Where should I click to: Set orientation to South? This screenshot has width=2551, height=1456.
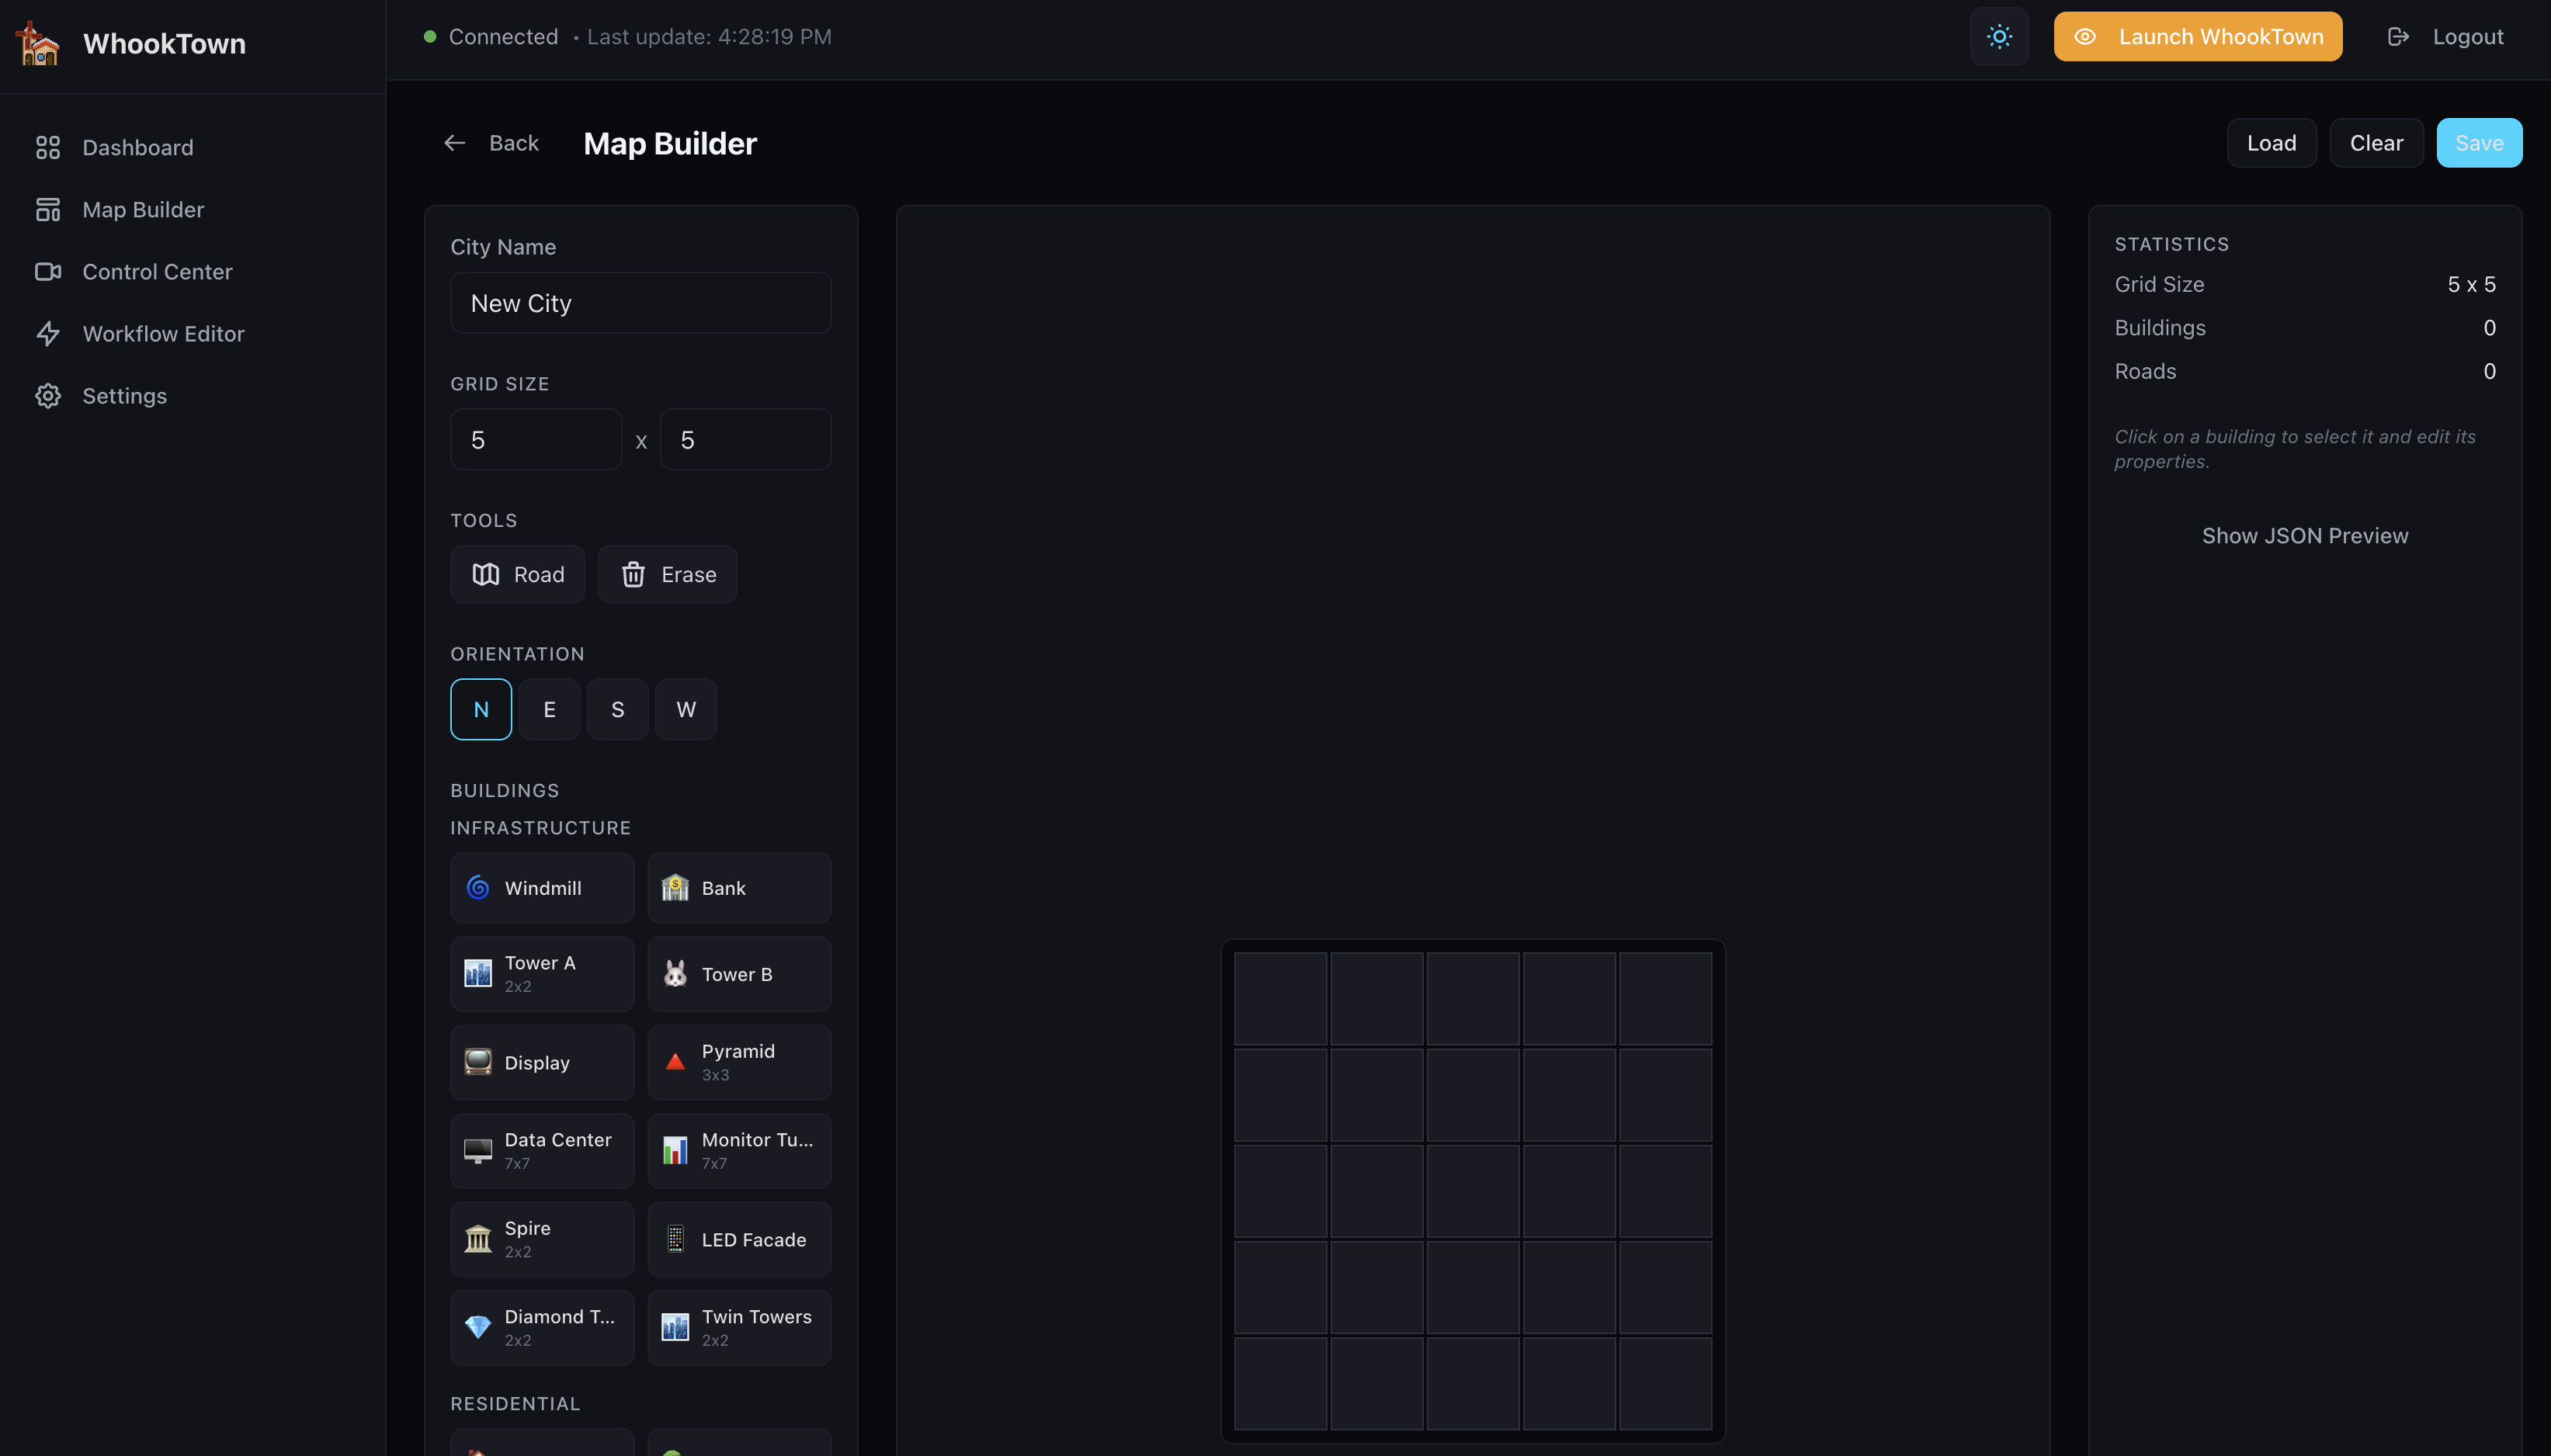tap(617, 709)
